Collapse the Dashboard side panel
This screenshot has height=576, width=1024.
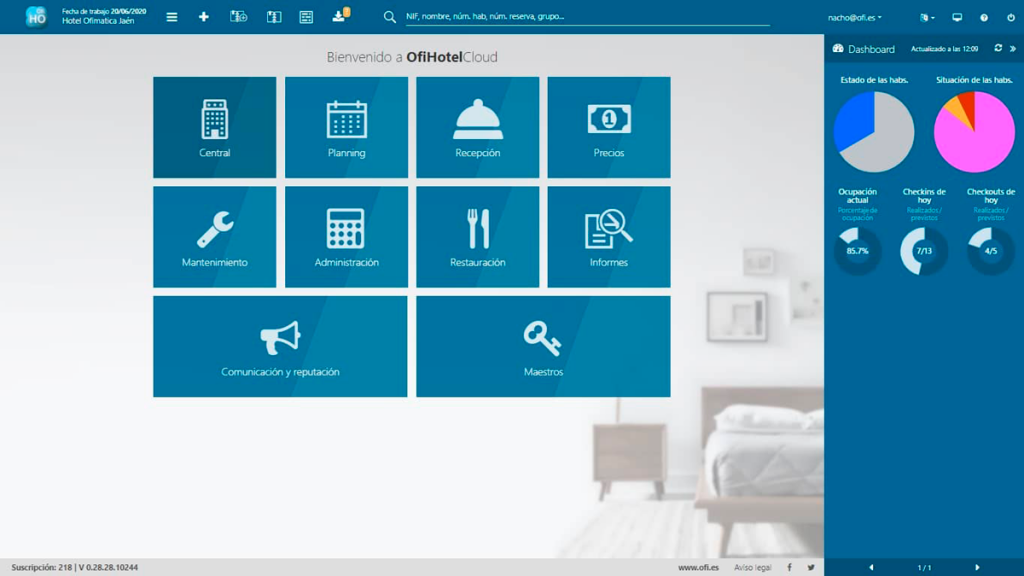(x=1013, y=48)
